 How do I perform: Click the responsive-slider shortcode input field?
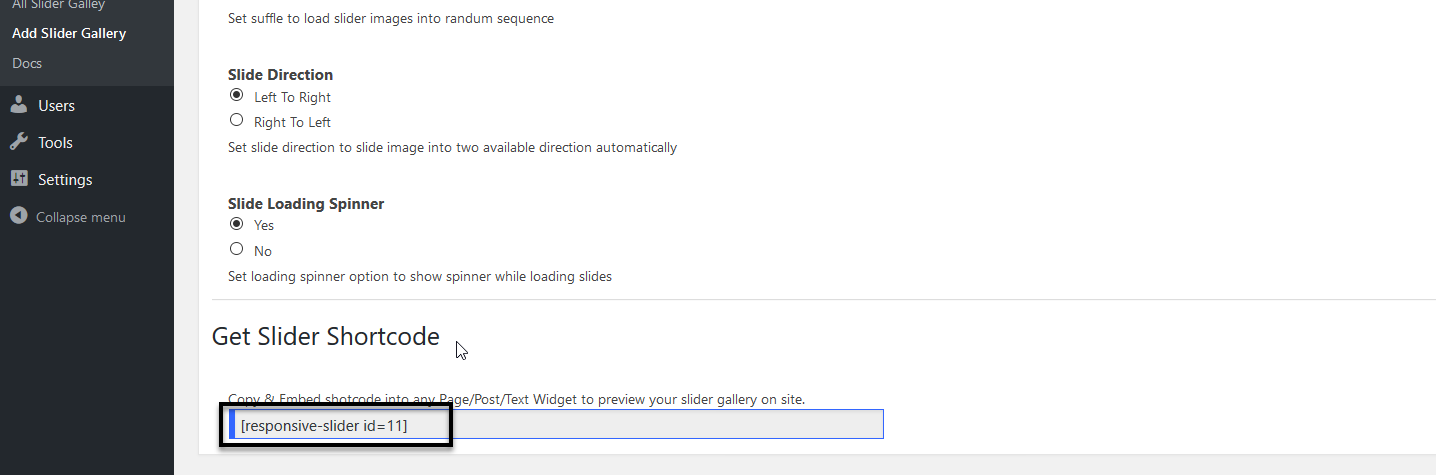(556, 425)
